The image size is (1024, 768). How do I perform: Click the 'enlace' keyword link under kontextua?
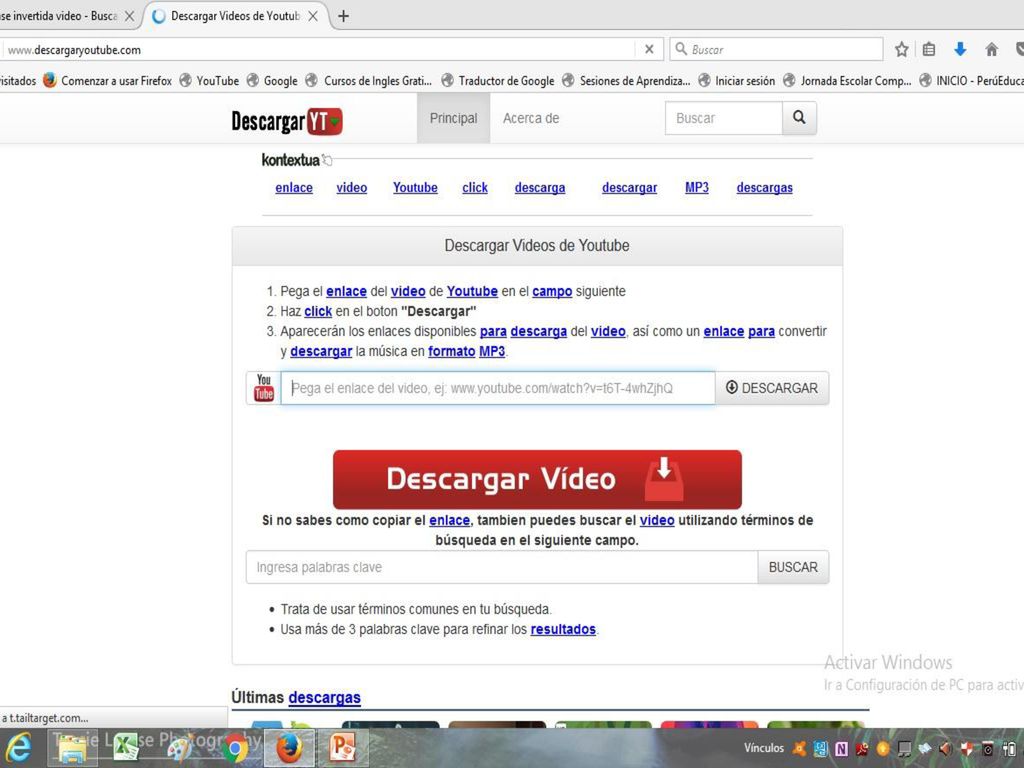coord(294,188)
